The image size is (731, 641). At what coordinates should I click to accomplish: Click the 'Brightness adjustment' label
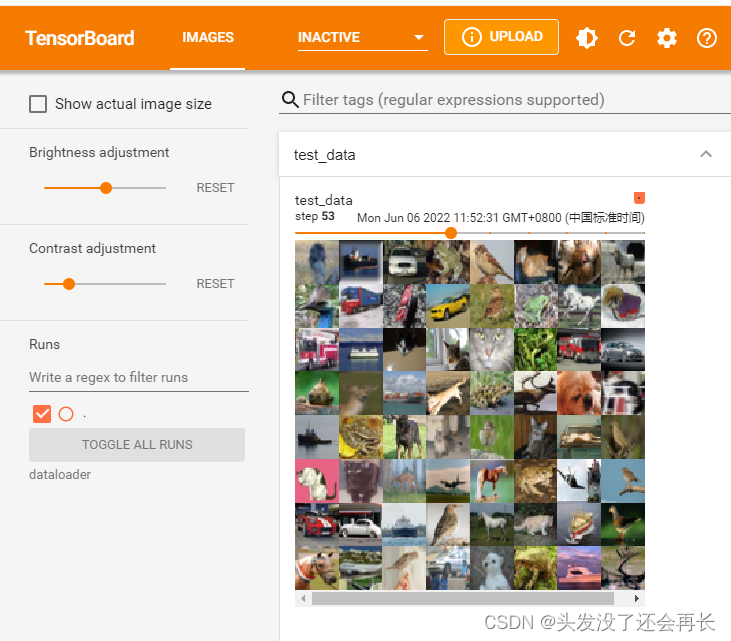click(99, 152)
